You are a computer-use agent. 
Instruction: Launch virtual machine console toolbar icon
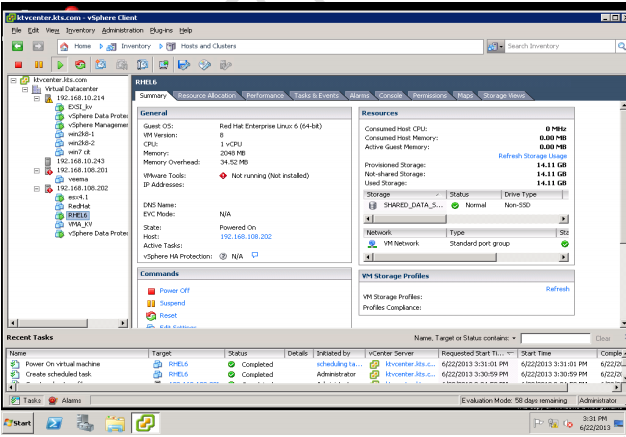pos(163,65)
